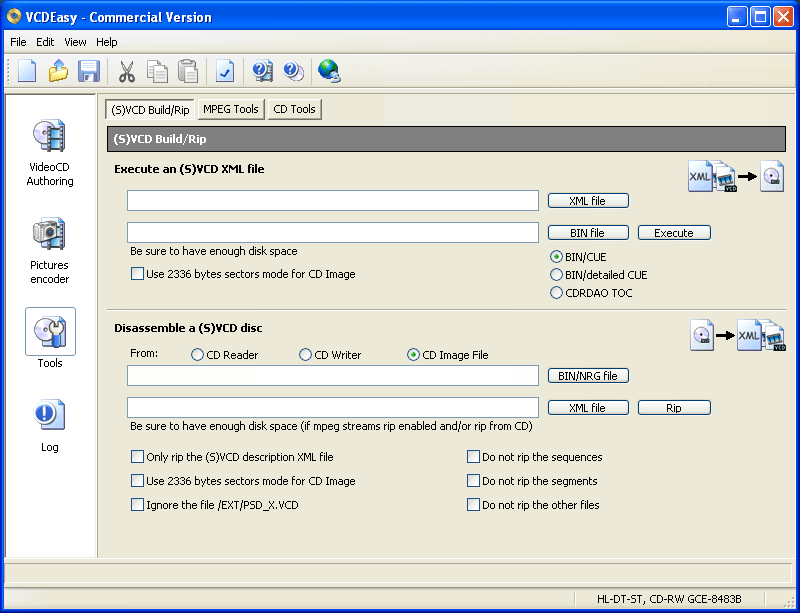Screen dimensions: 800x613
Task: Click the Disassemble a (S)VCD disc heading
Action: pyautogui.click(x=188, y=328)
